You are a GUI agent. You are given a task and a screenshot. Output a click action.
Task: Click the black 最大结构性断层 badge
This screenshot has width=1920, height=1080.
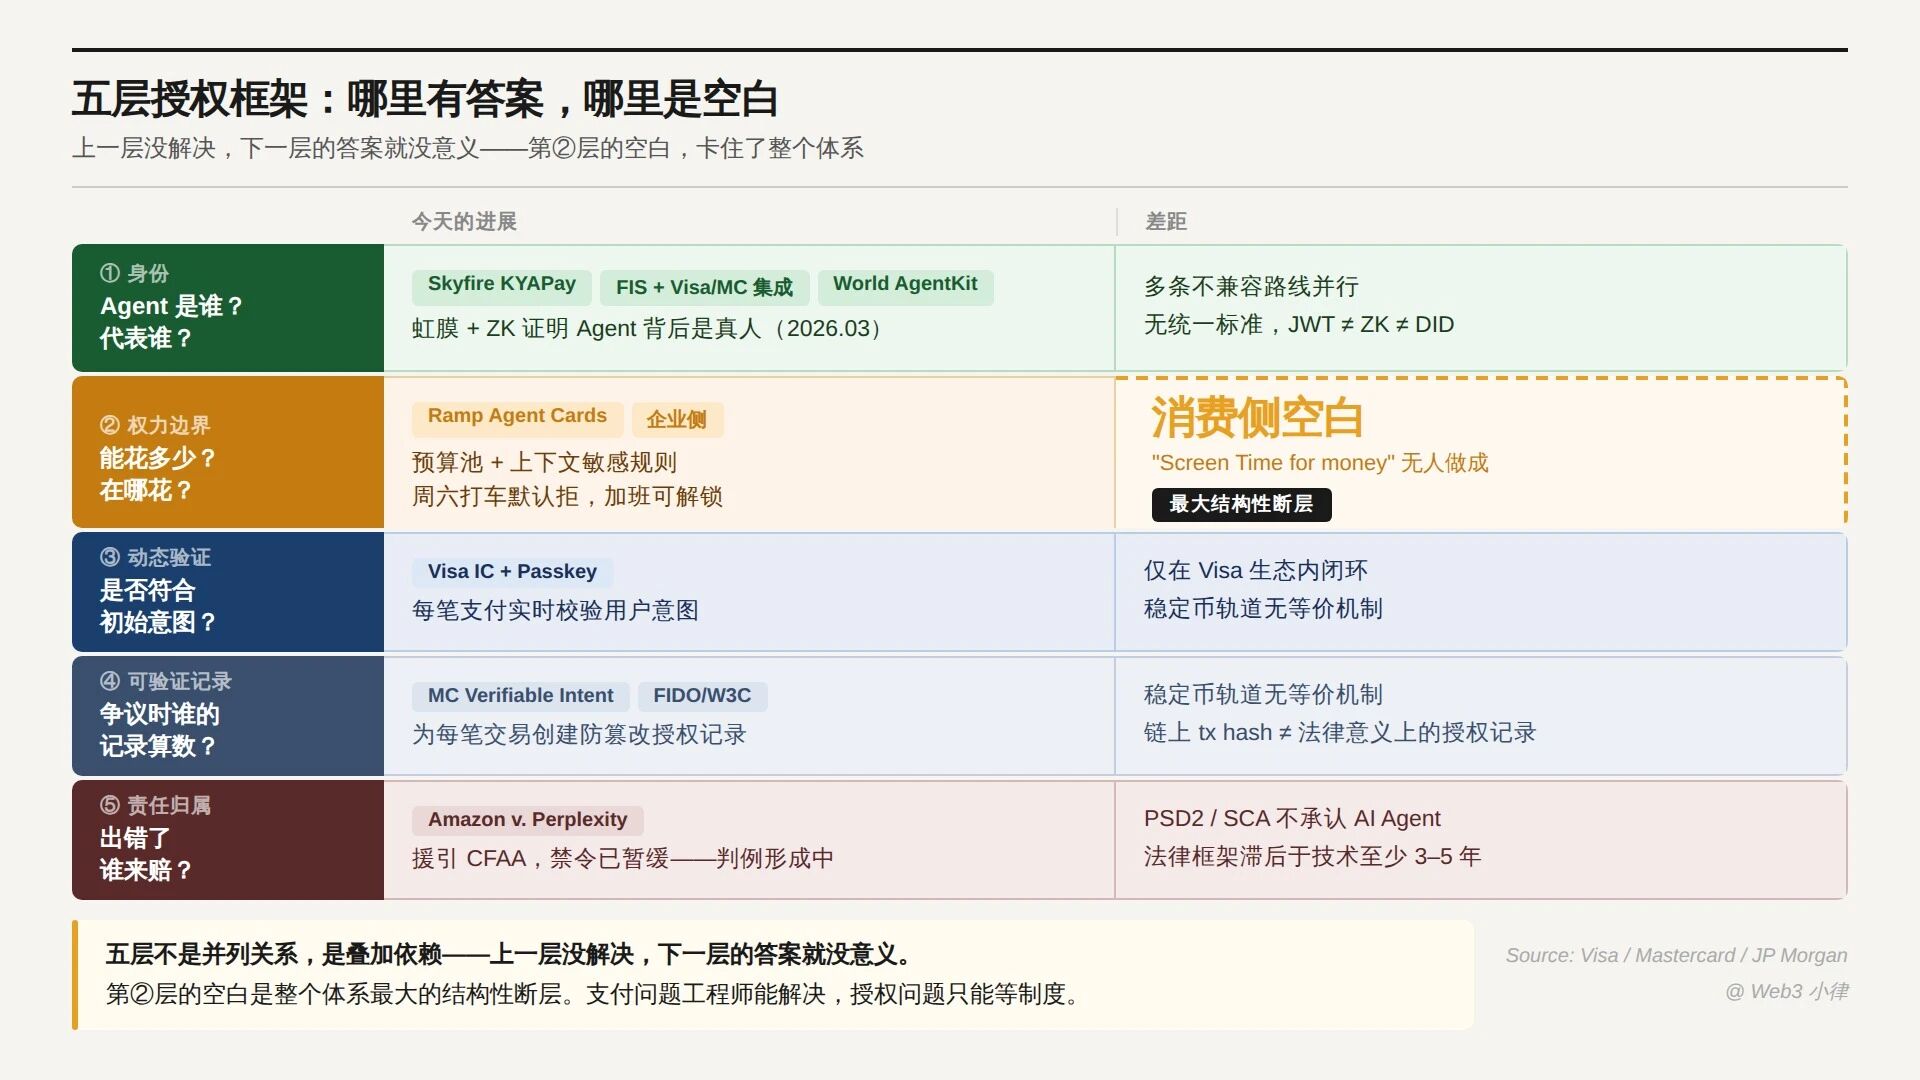1241,505
